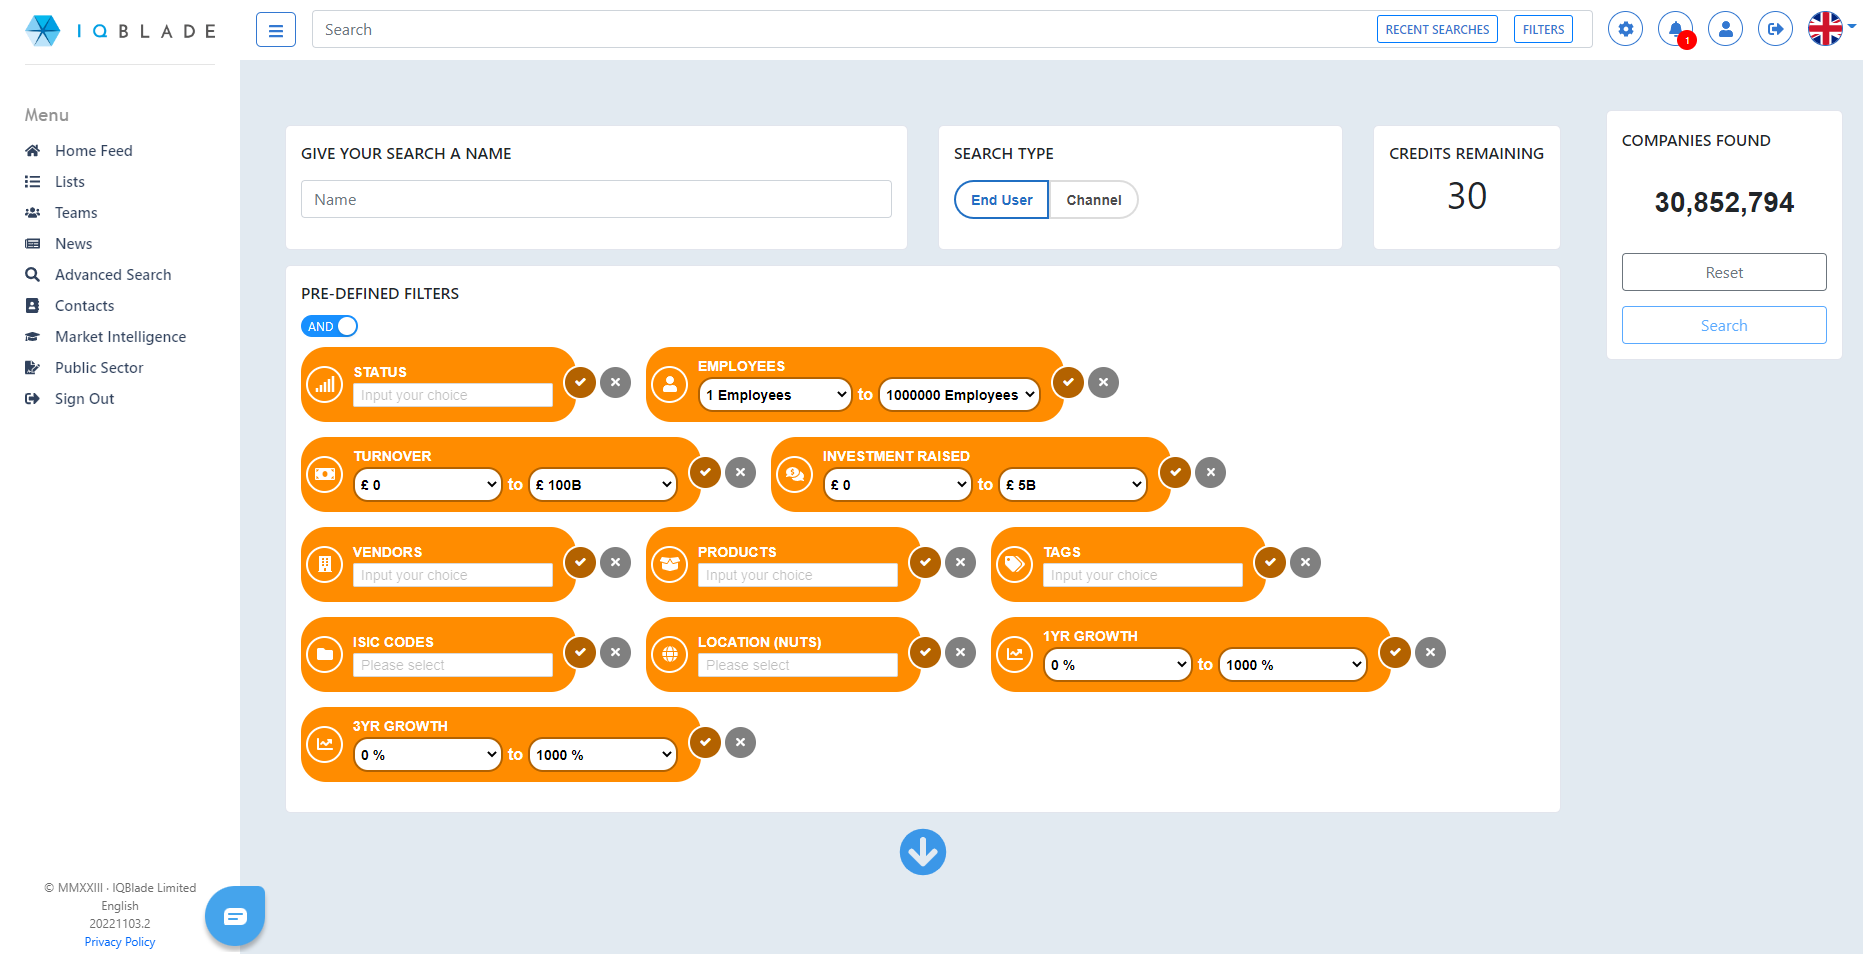Remove the Turnover filter with X icon
Viewport: 1863px width, 954px height.
pyautogui.click(x=740, y=472)
